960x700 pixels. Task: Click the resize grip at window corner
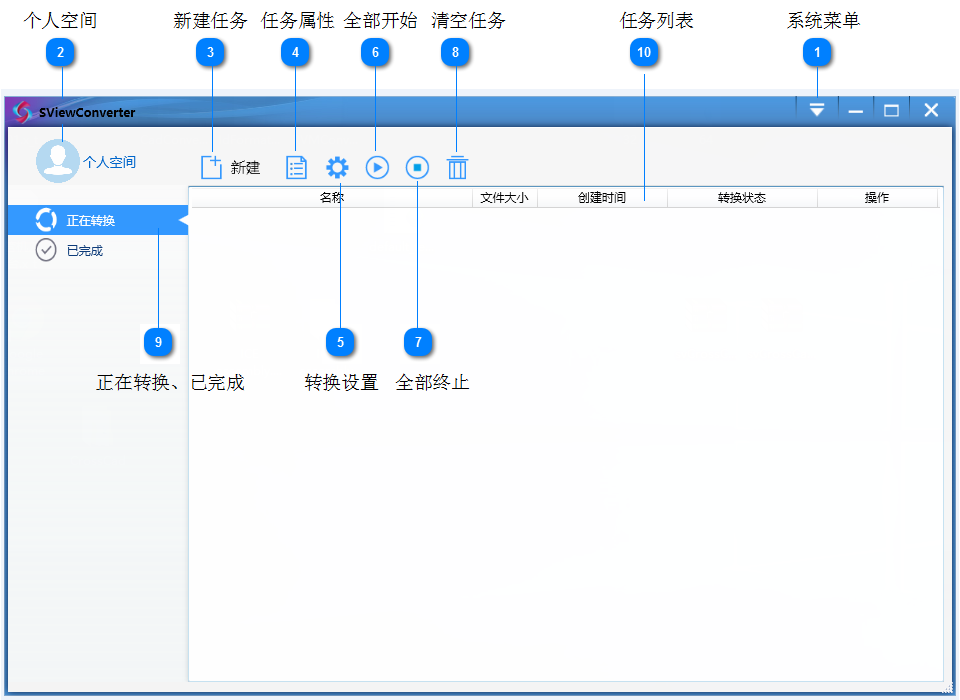click(x=946, y=687)
